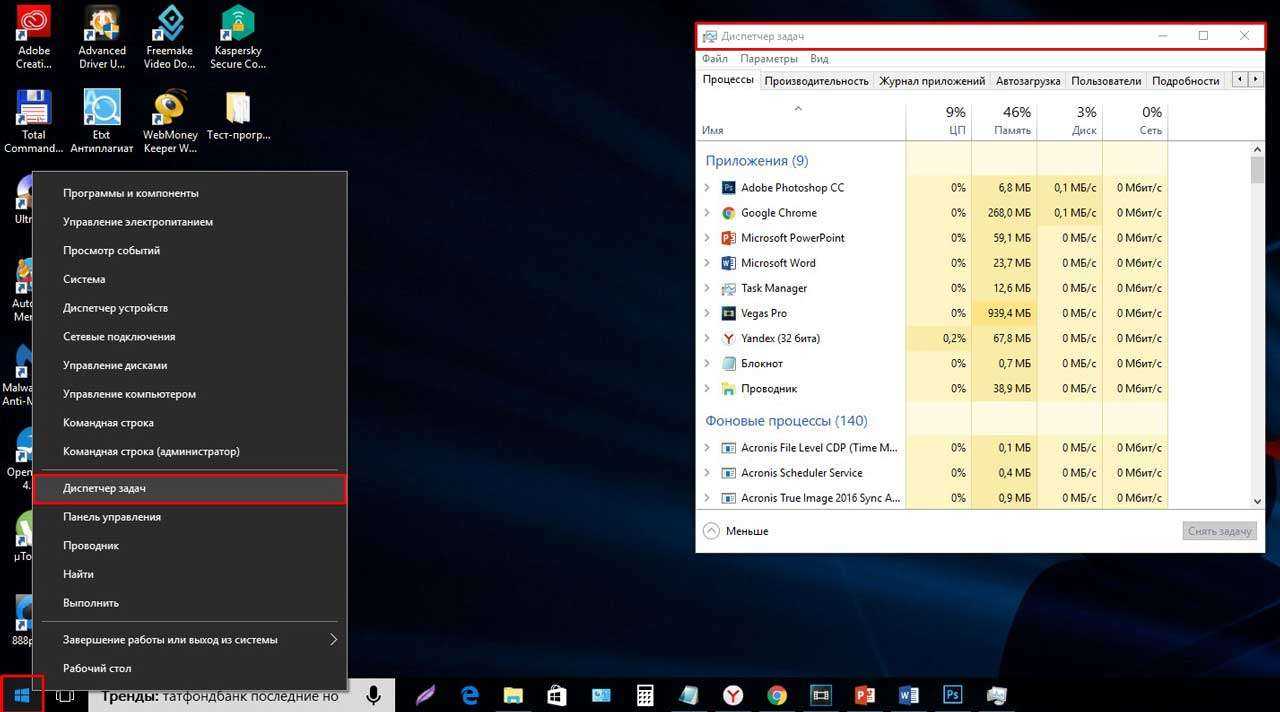Click the microphone icon in search bar
Image resolution: width=1280 pixels, height=712 pixels.
(373, 695)
